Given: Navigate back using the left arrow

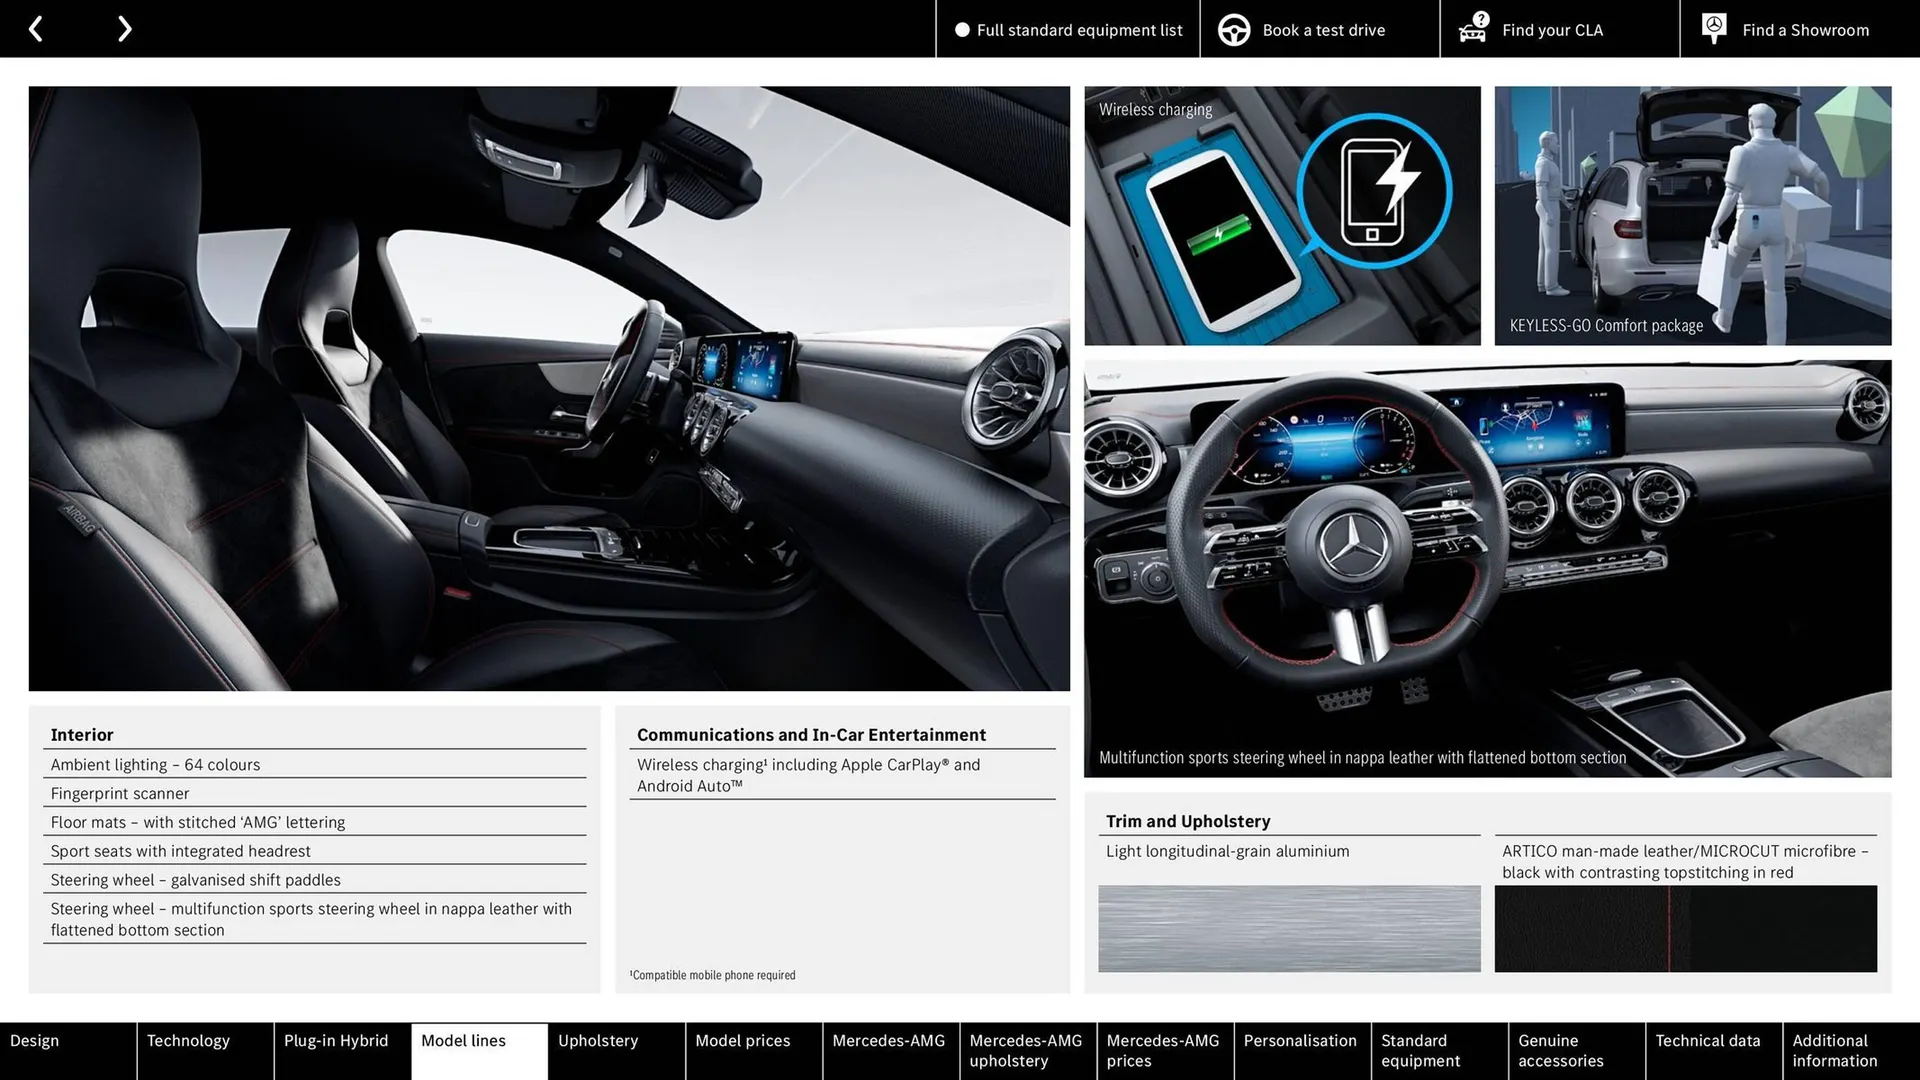Looking at the screenshot, I should [36, 28].
